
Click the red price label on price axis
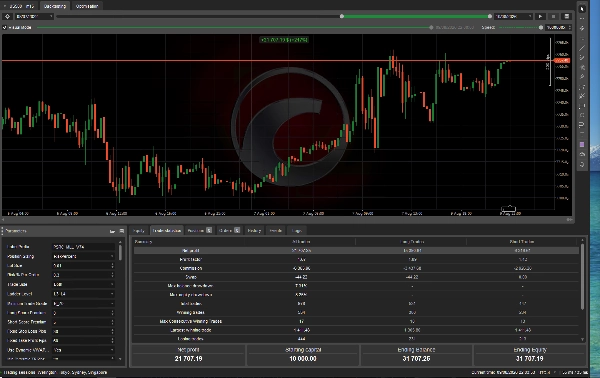[562, 61]
